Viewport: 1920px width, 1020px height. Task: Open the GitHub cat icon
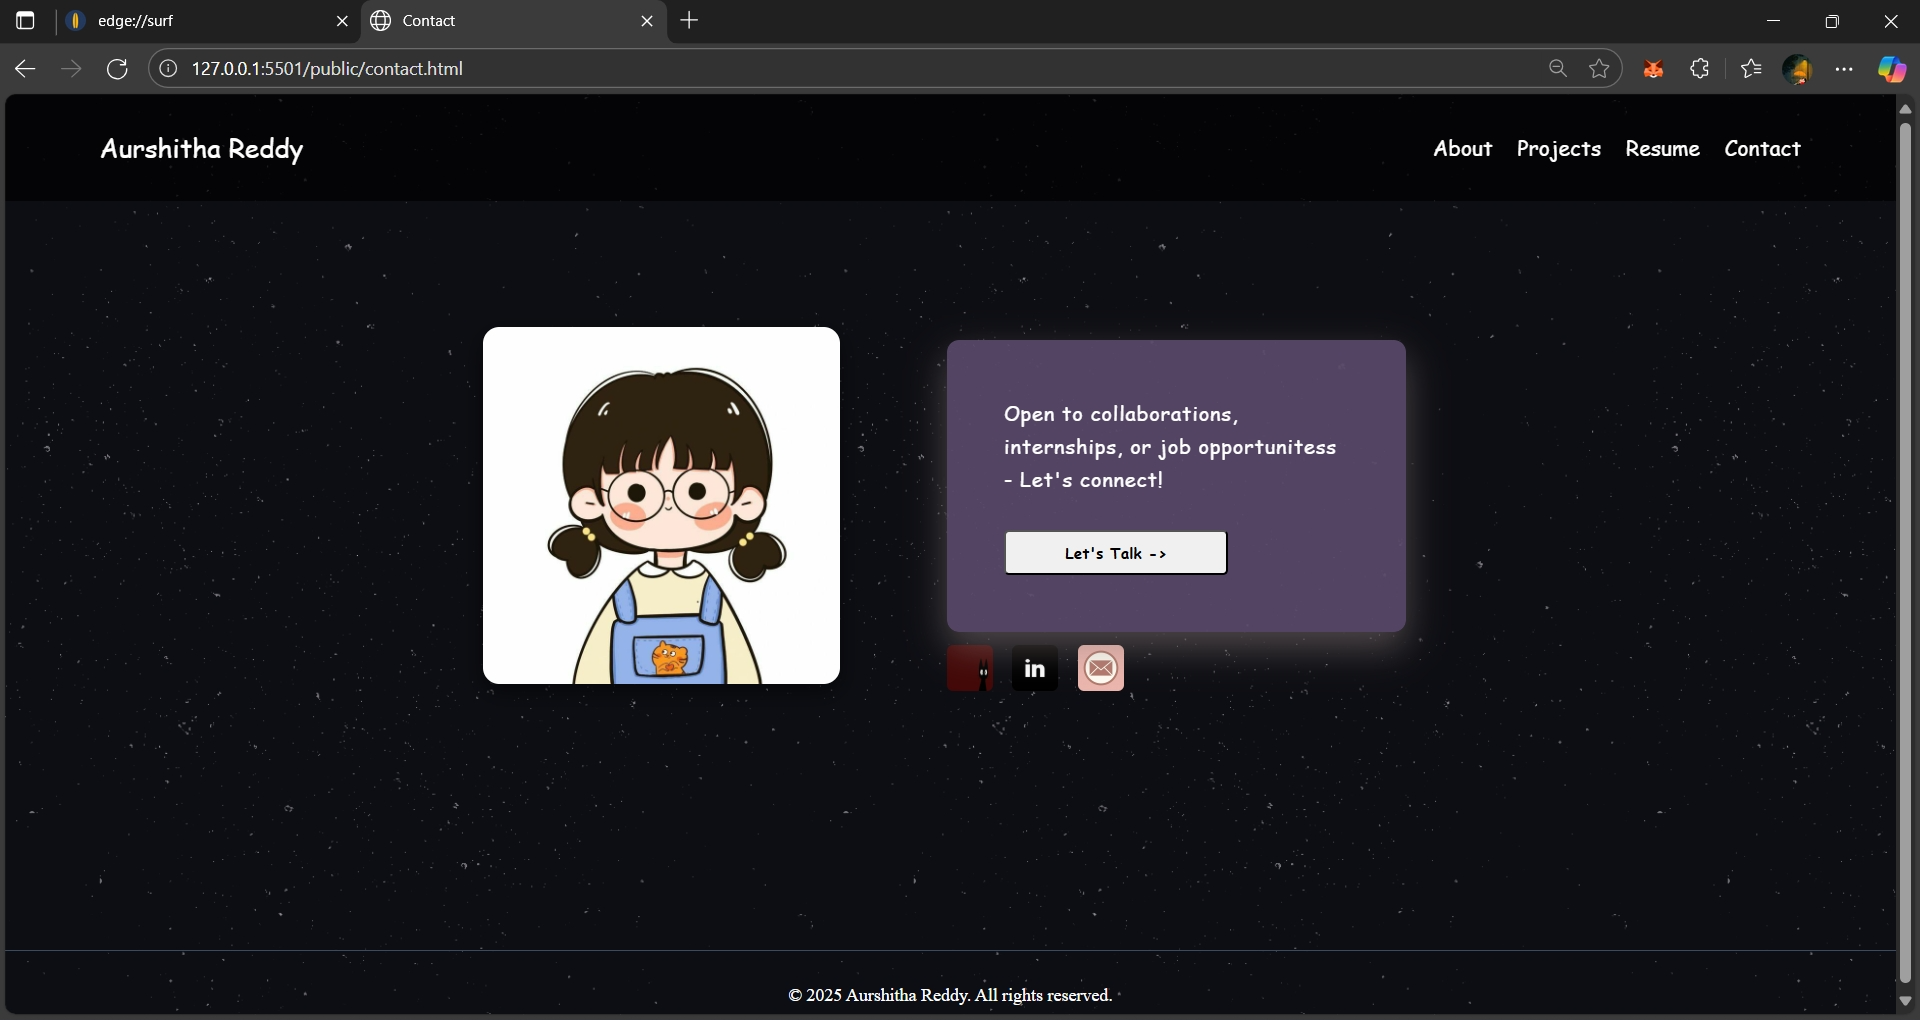point(971,668)
